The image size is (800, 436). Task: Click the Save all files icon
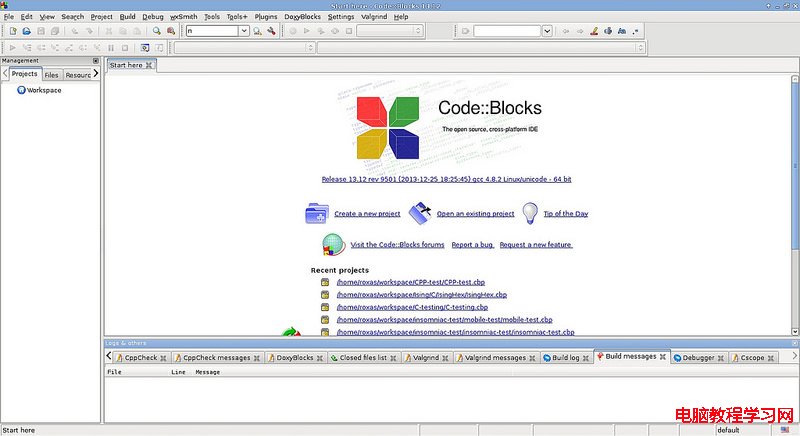point(55,31)
